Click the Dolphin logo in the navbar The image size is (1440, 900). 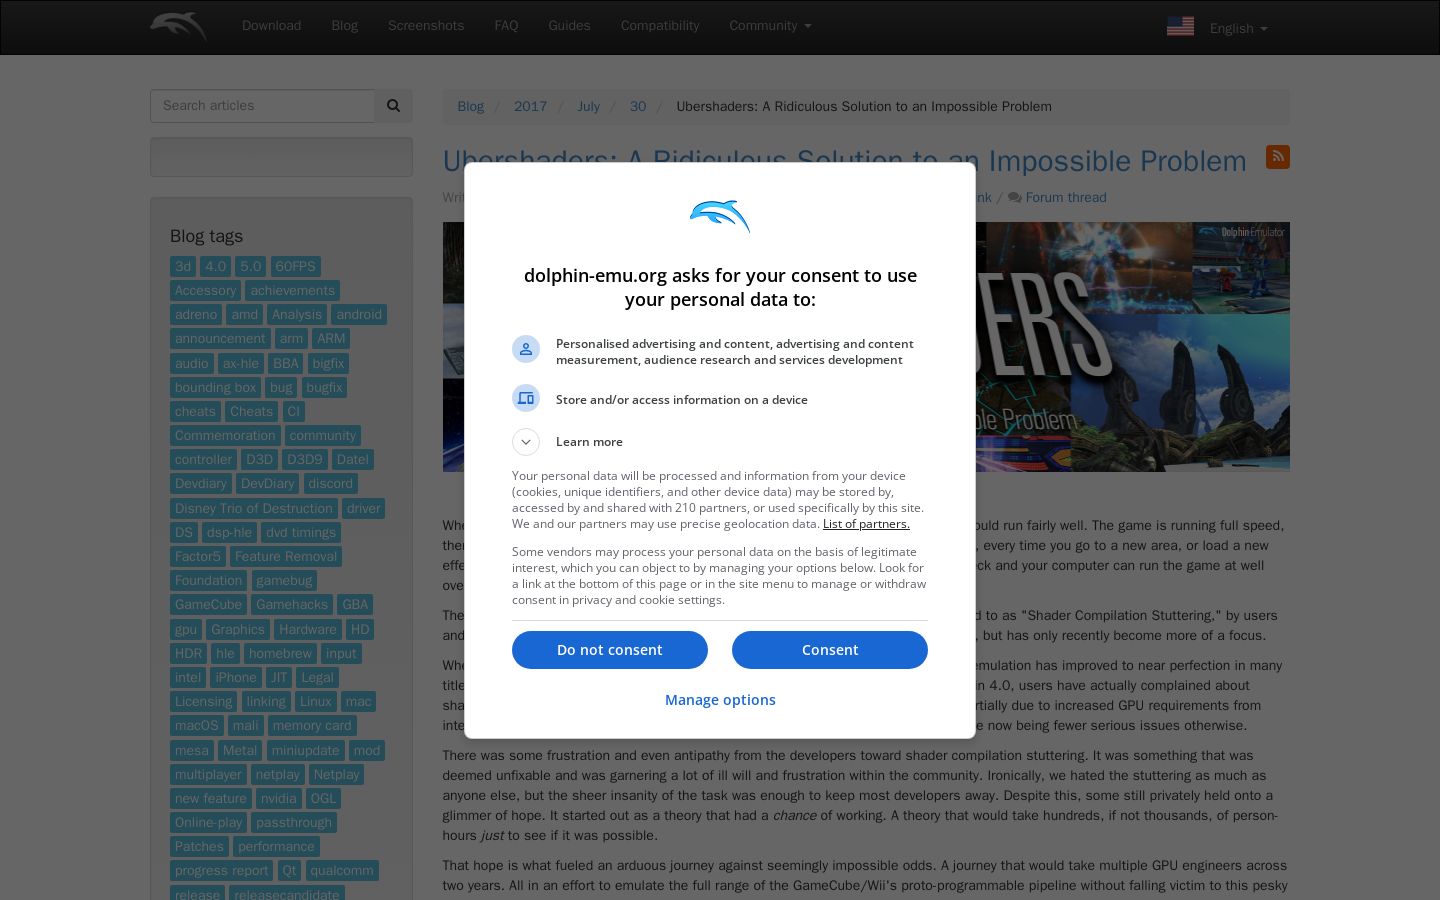178,26
